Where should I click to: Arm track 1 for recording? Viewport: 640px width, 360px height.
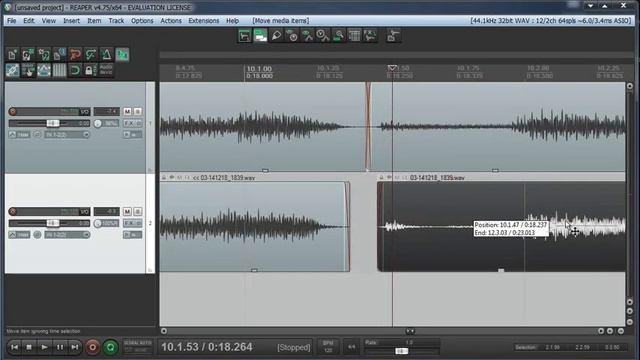pos(13,111)
